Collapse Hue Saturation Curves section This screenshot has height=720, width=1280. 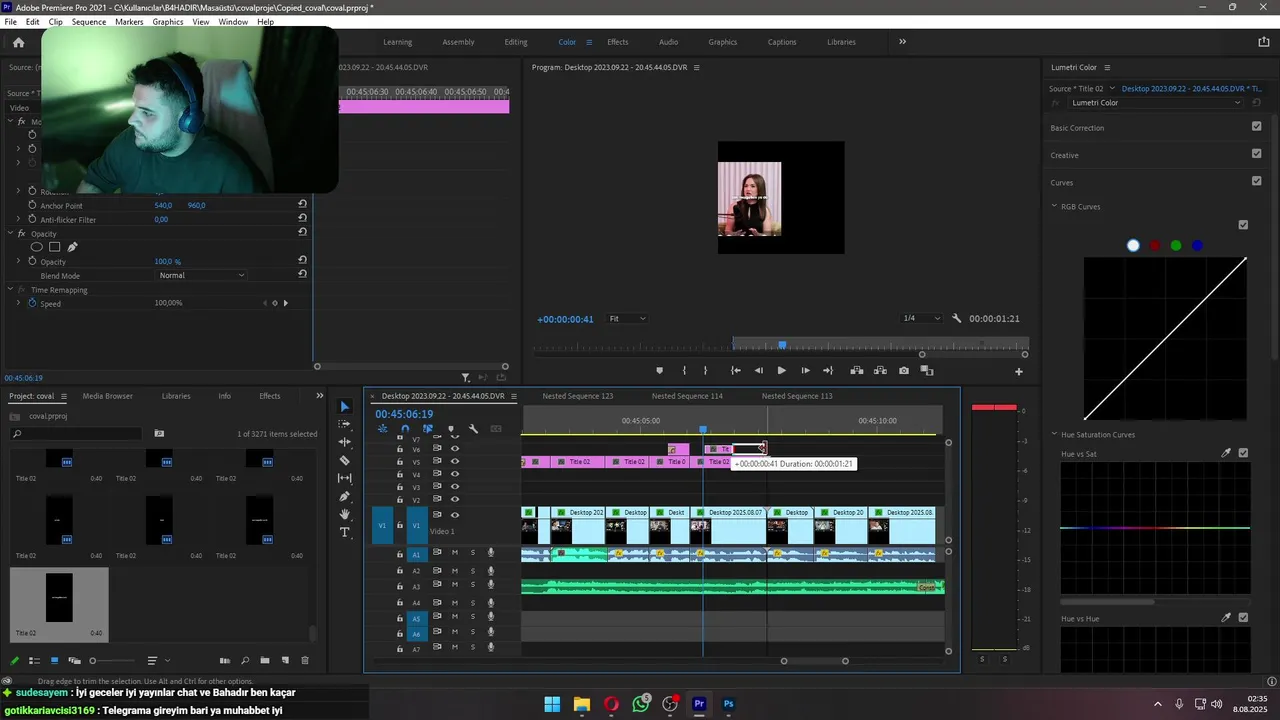pos(1054,434)
